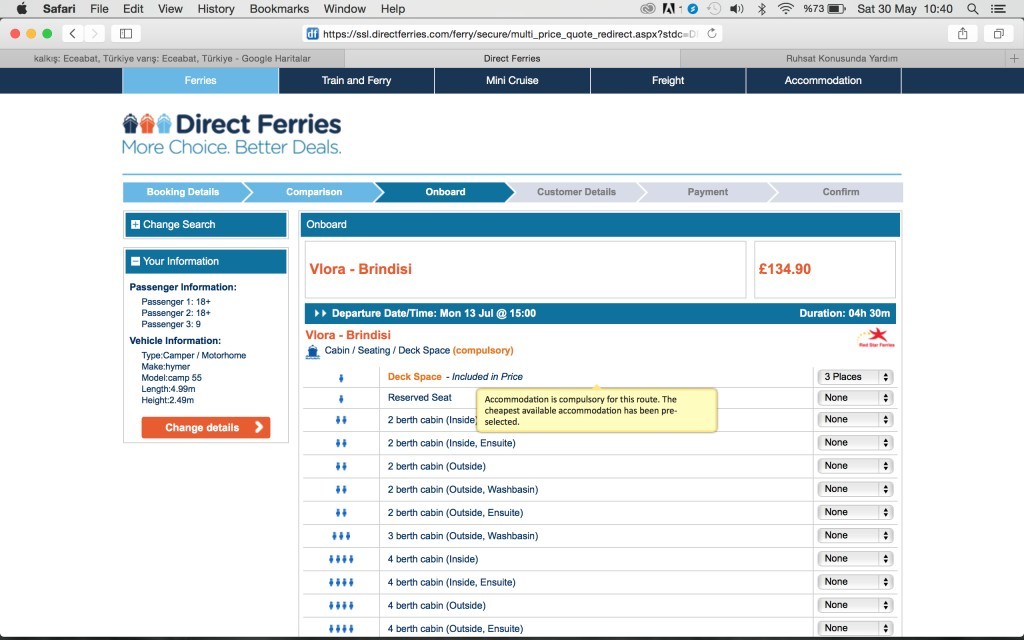Switch to the Ruhsat Konusunda Yardım tab
The width and height of the screenshot is (1024, 640).
pos(842,58)
